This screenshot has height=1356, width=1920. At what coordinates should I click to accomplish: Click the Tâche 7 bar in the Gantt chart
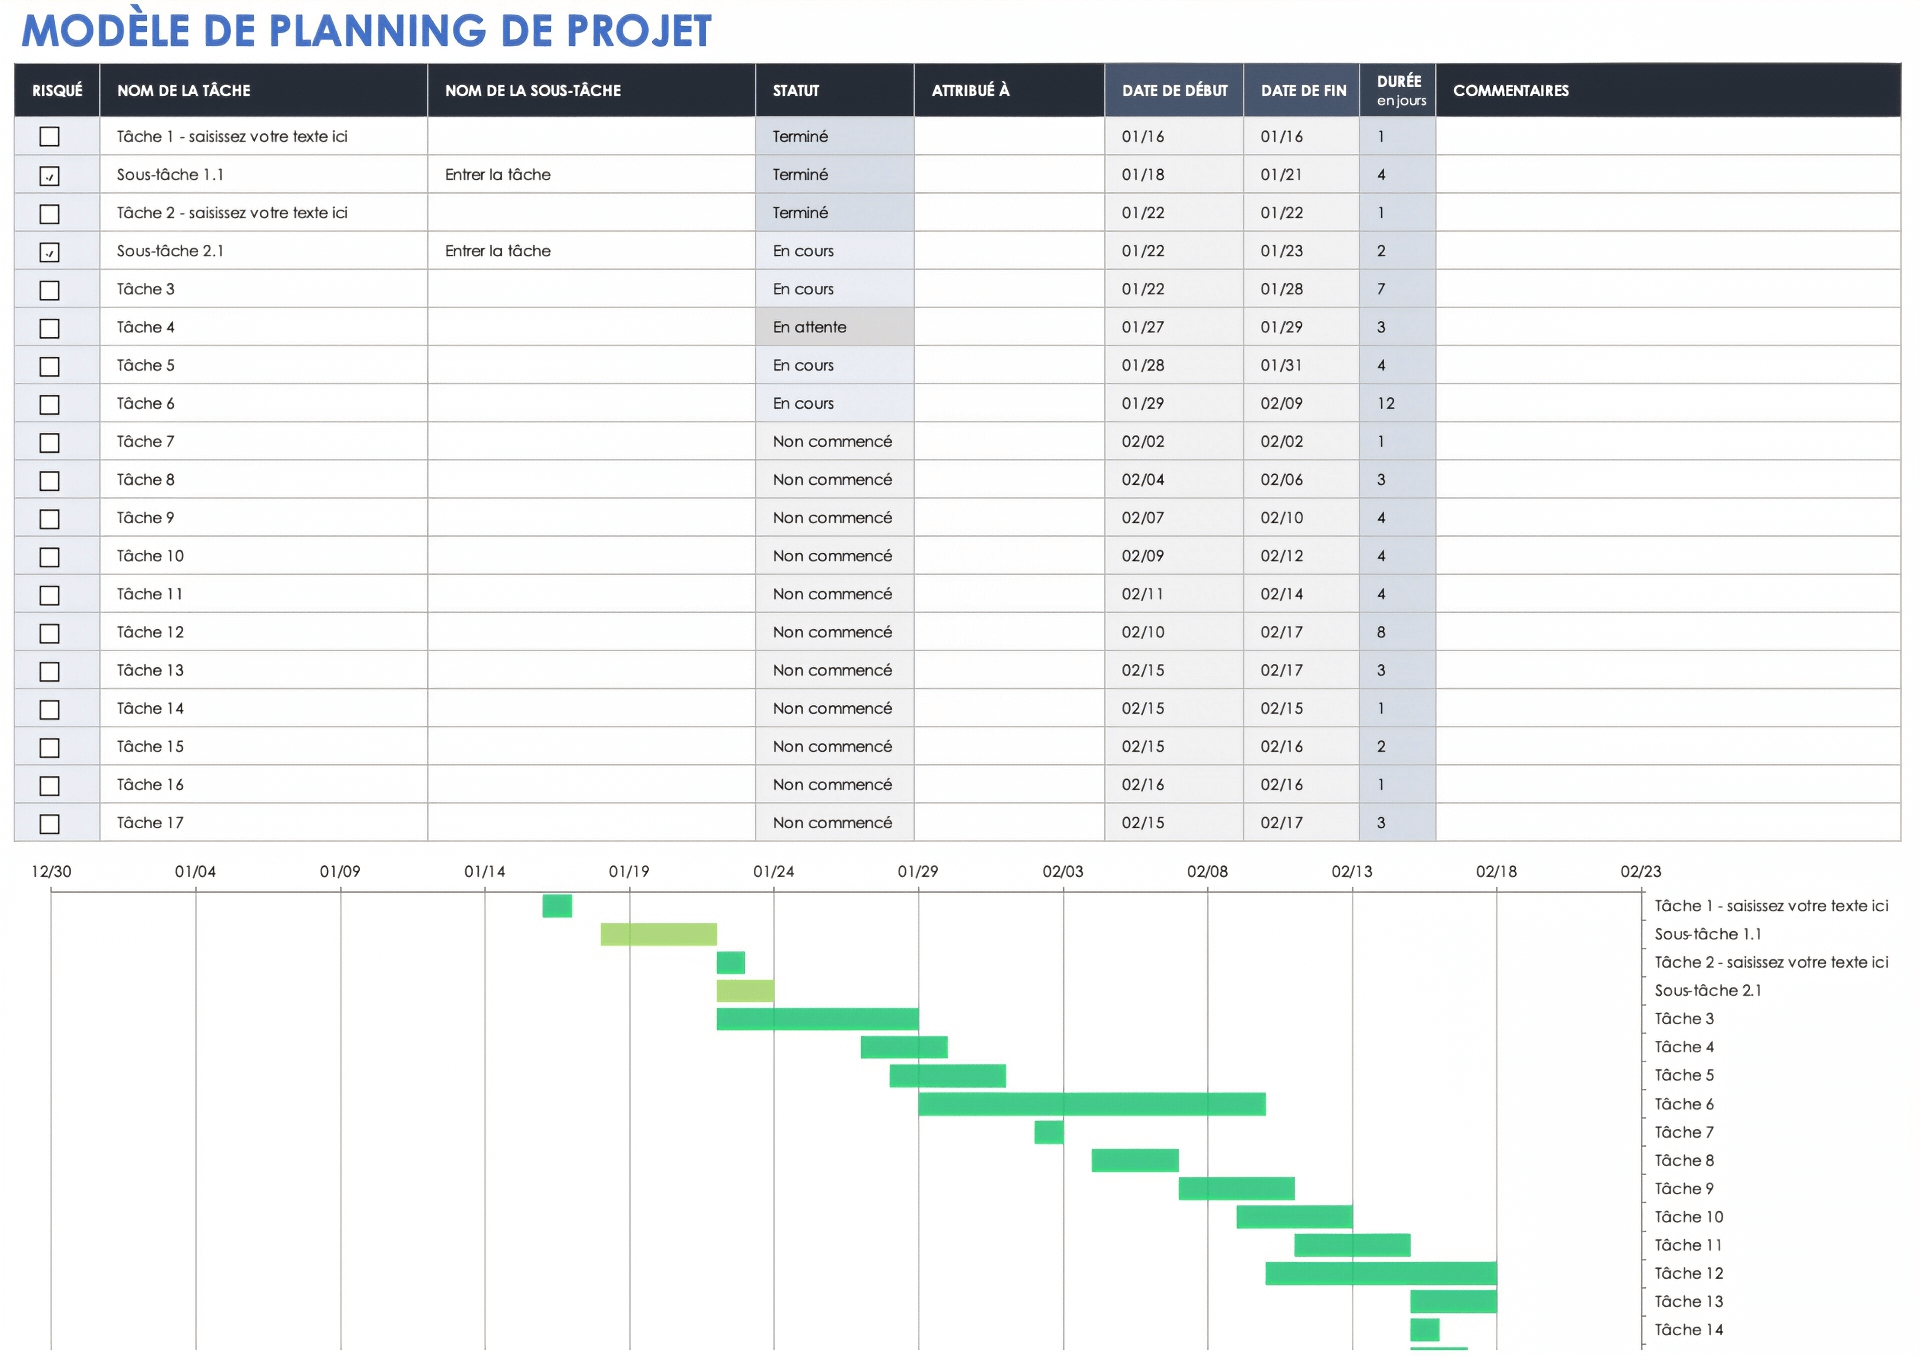[1049, 1132]
